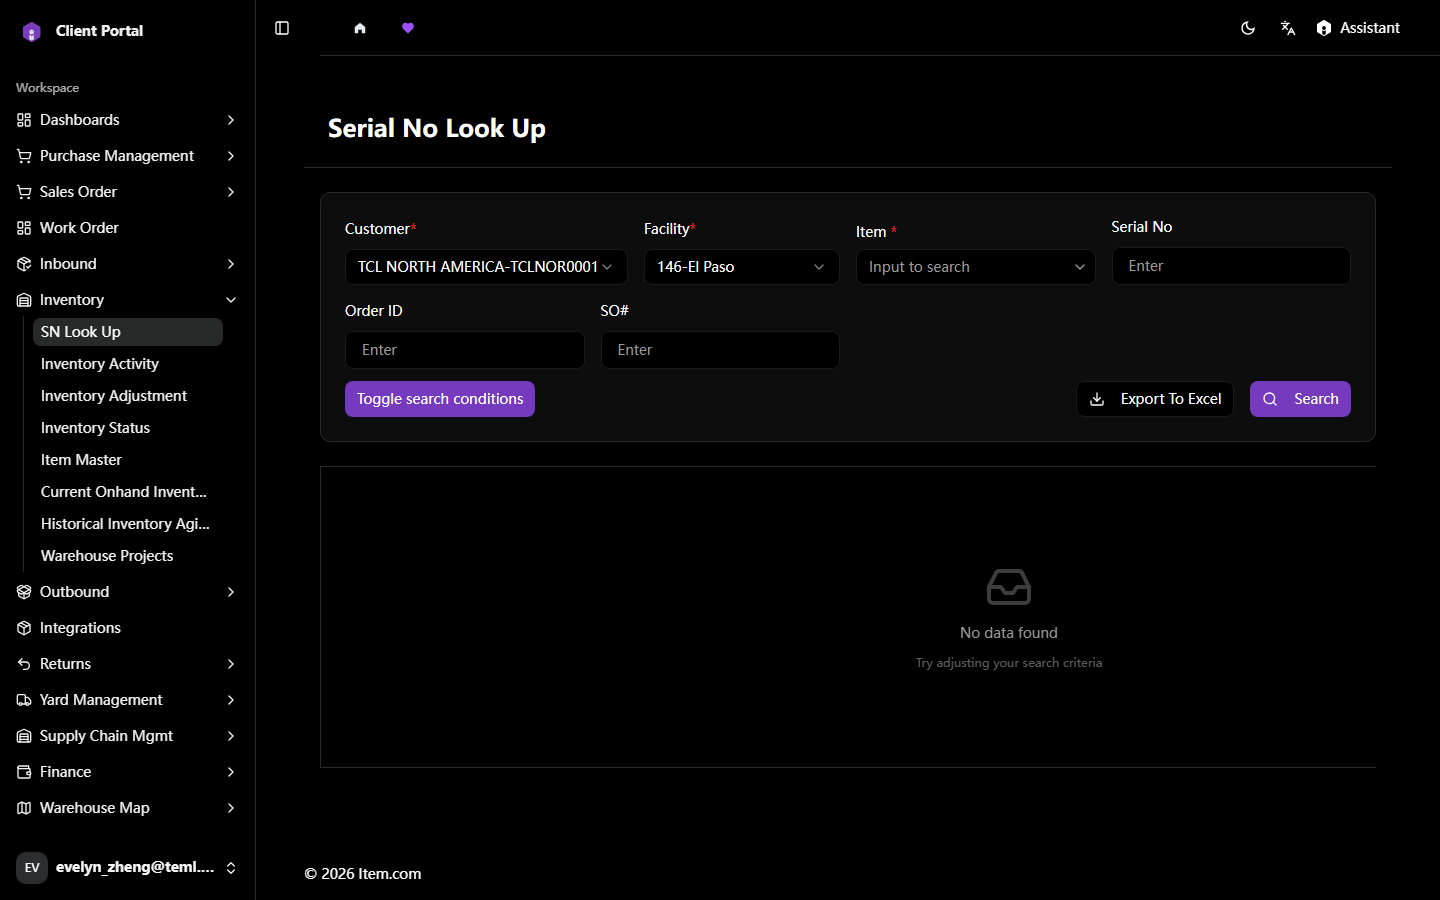Click Export To Excel button

(1155, 399)
